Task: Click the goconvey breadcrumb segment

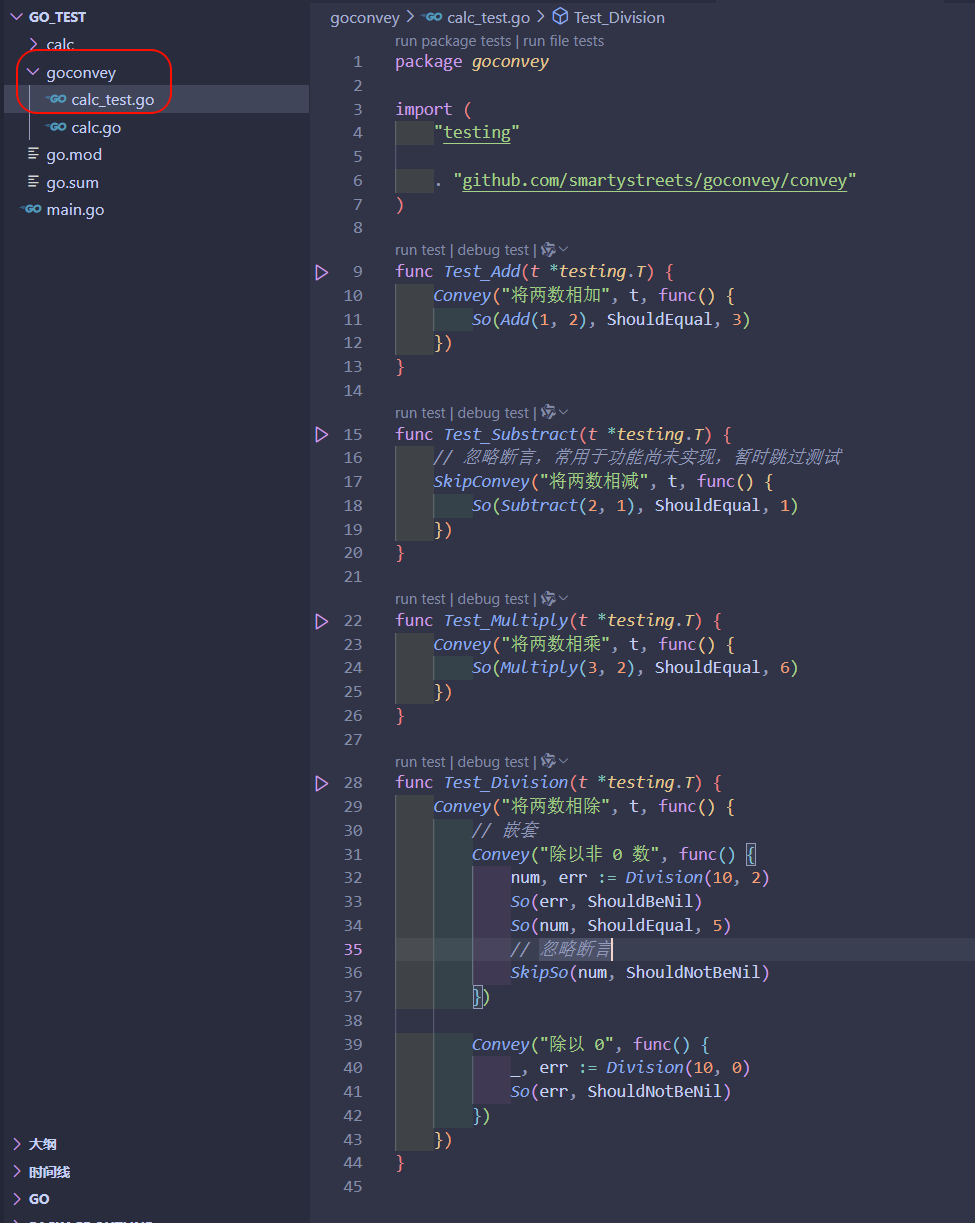Action: [365, 17]
